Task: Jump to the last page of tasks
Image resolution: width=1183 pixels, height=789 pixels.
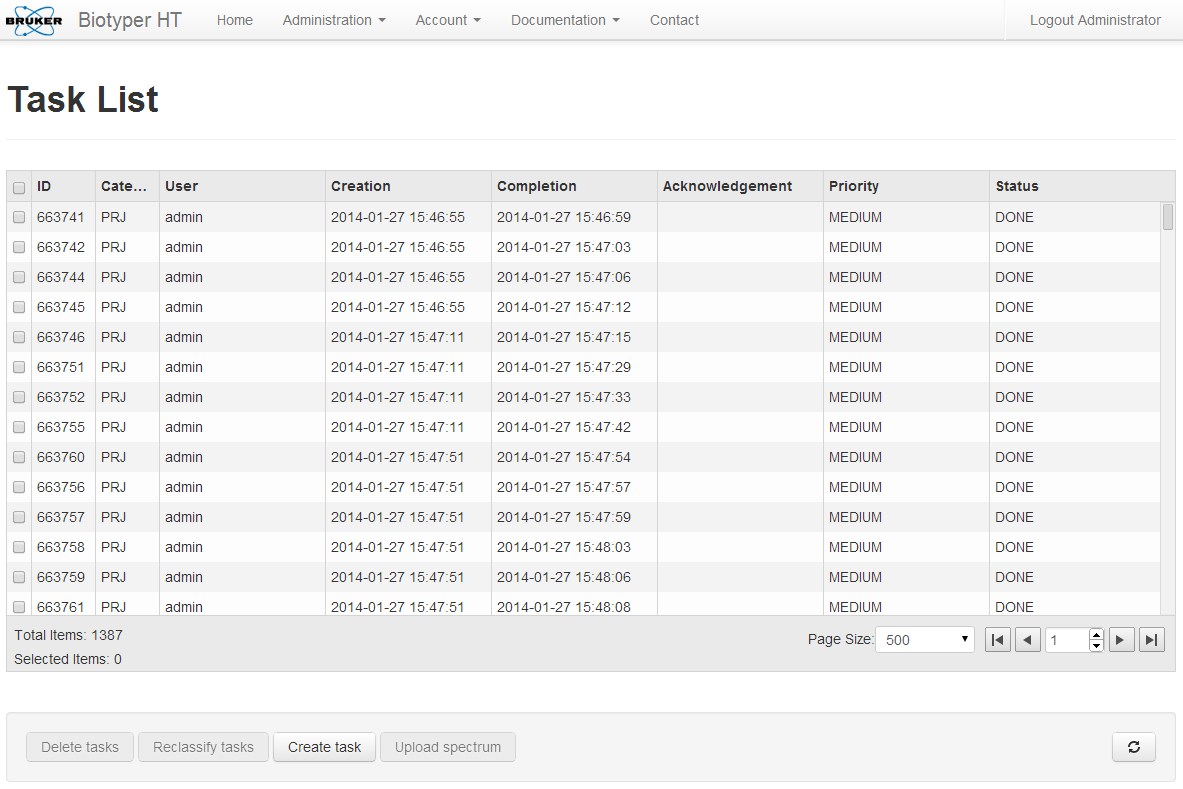Action: 1151,640
